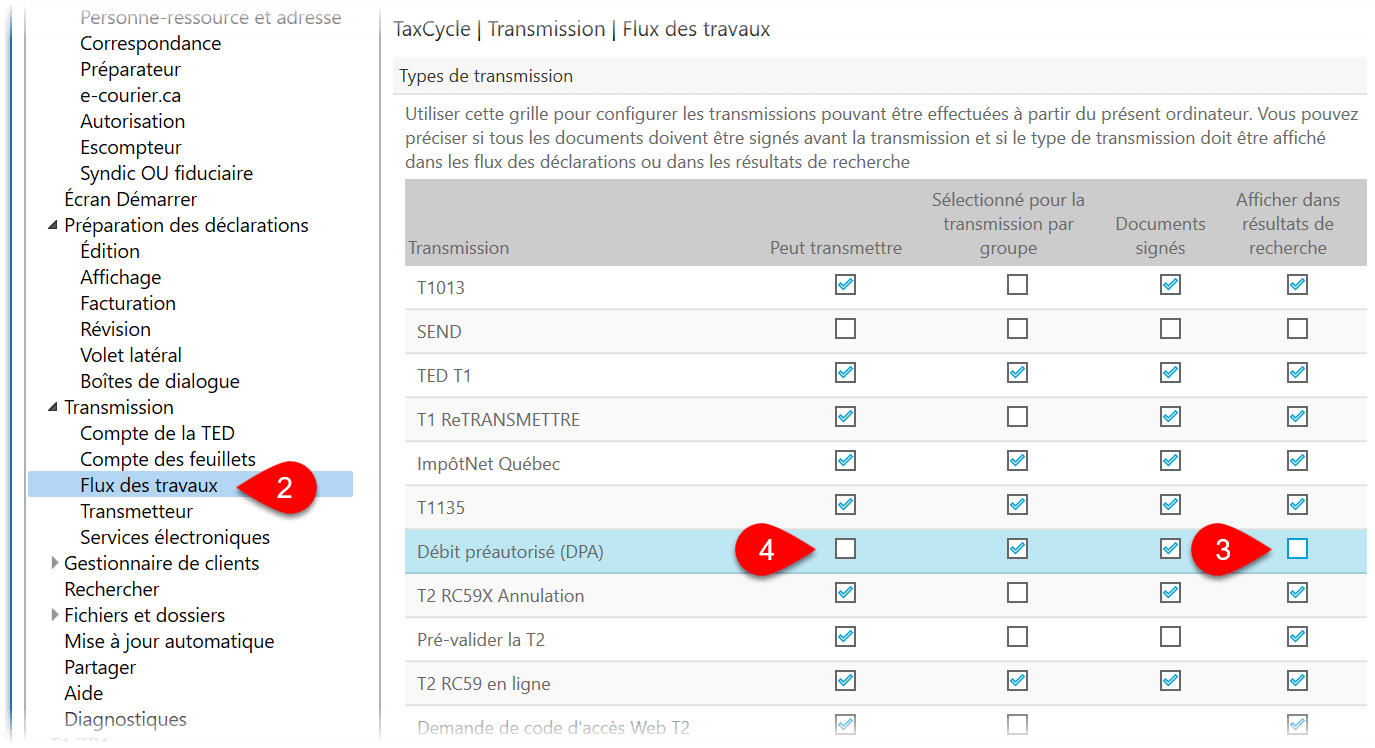Open the Rechercher options
This screenshot has width=1375, height=748.
point(112,590)
